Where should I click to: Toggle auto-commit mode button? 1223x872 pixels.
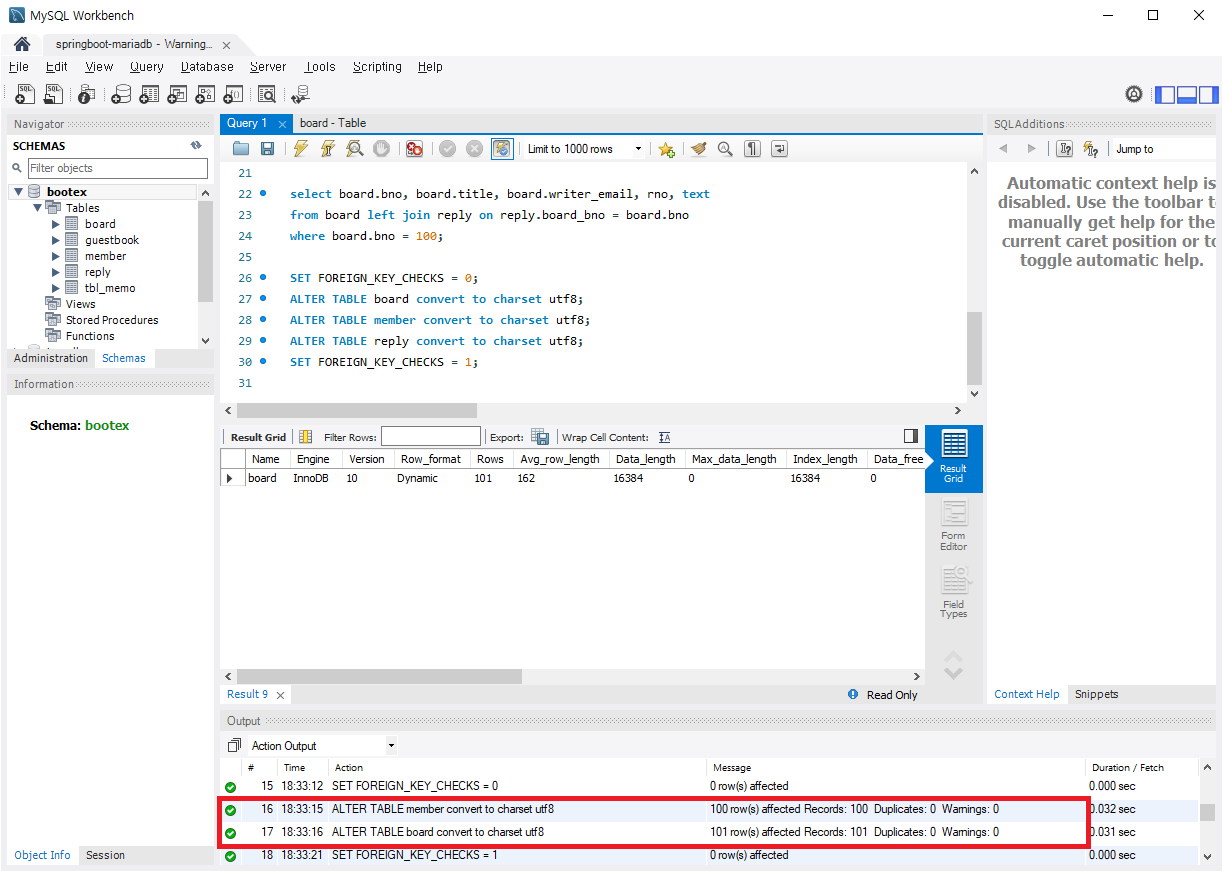point(502,149)
